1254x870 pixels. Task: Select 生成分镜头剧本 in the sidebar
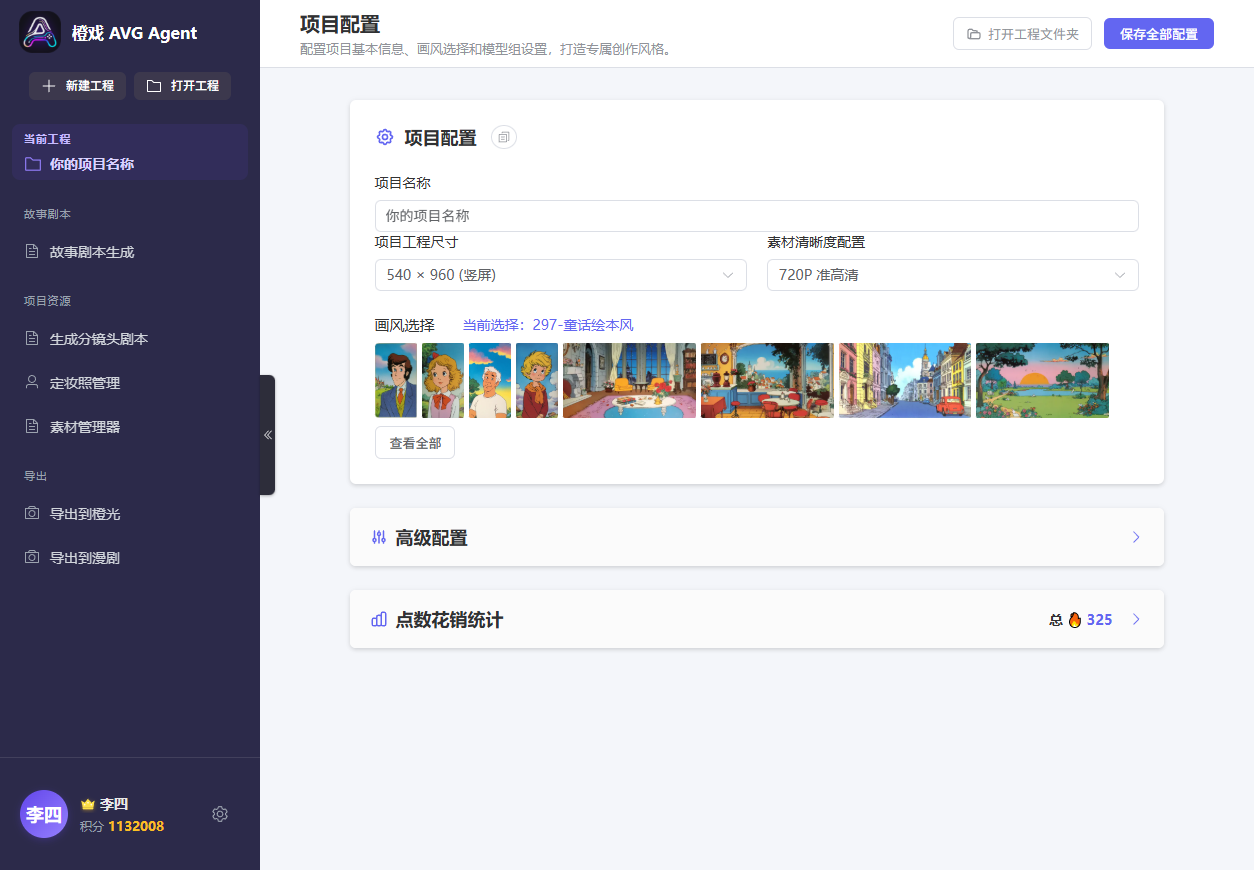pos(97,338)
